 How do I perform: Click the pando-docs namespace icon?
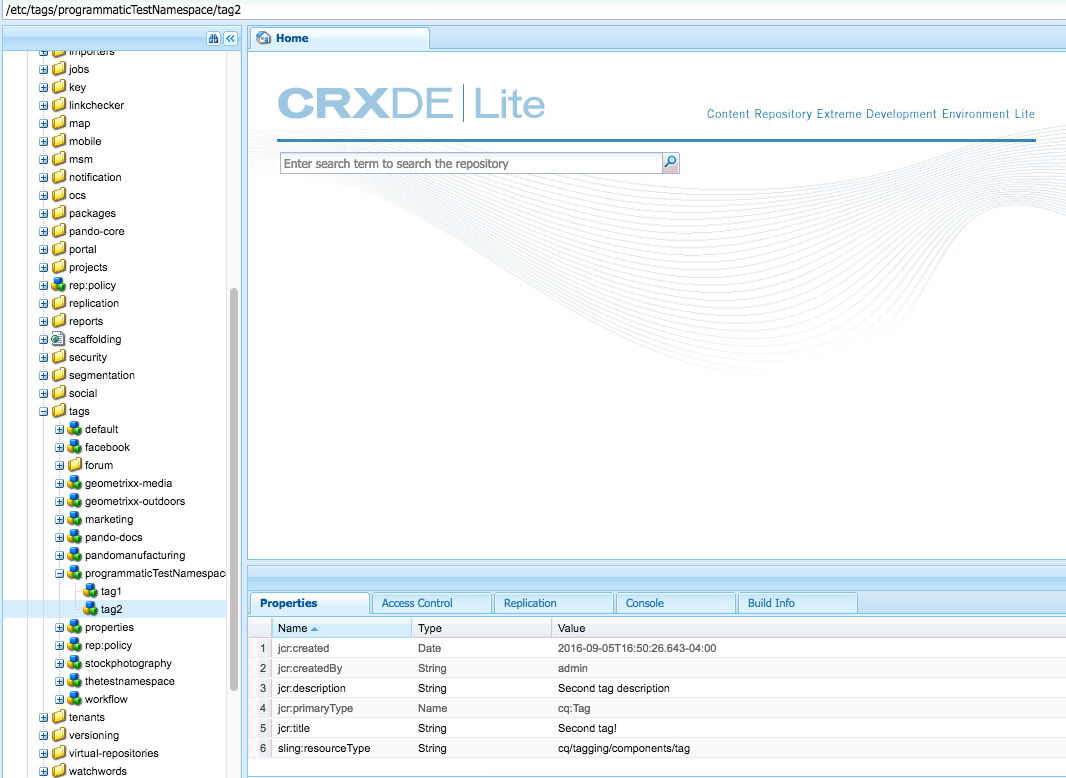[75, 537]
